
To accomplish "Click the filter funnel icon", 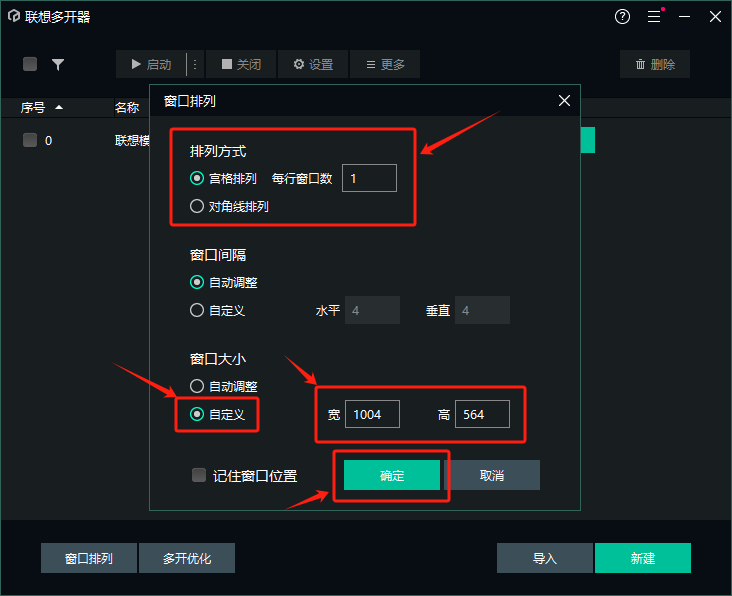I will (x=58, y=64).
